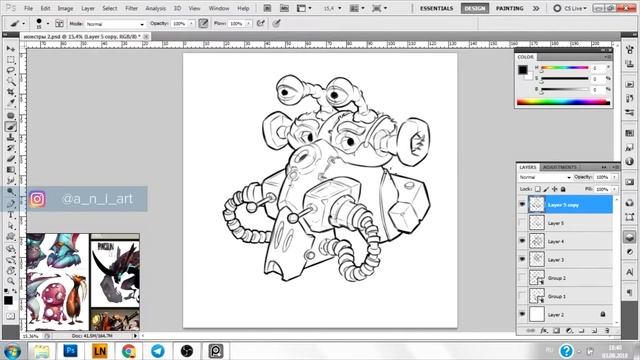Select the Zoom tool near toolbox bottom

click(11, 281)
